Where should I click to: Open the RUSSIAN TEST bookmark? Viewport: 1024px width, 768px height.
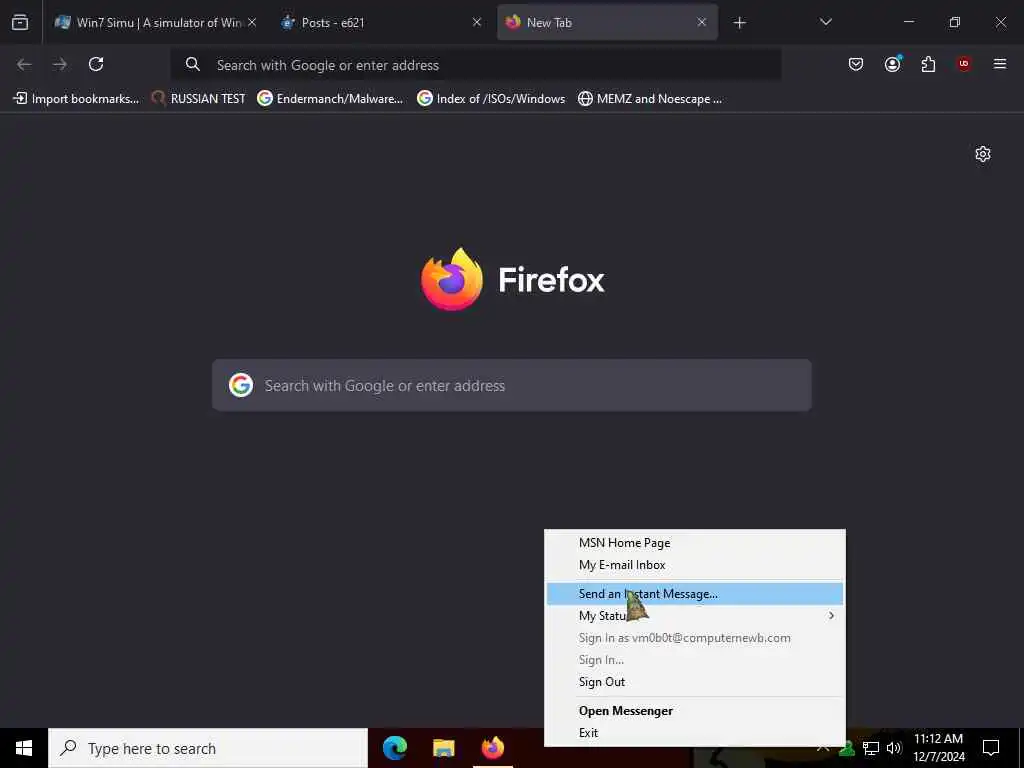click(199, 99)
